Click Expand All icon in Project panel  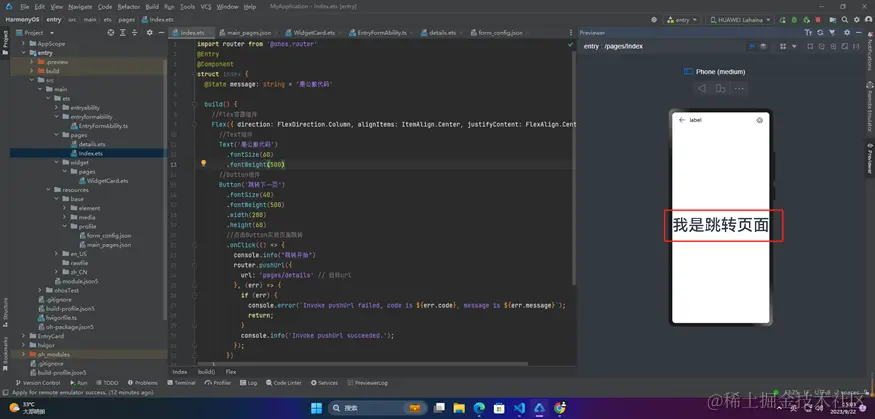[123, 33]
